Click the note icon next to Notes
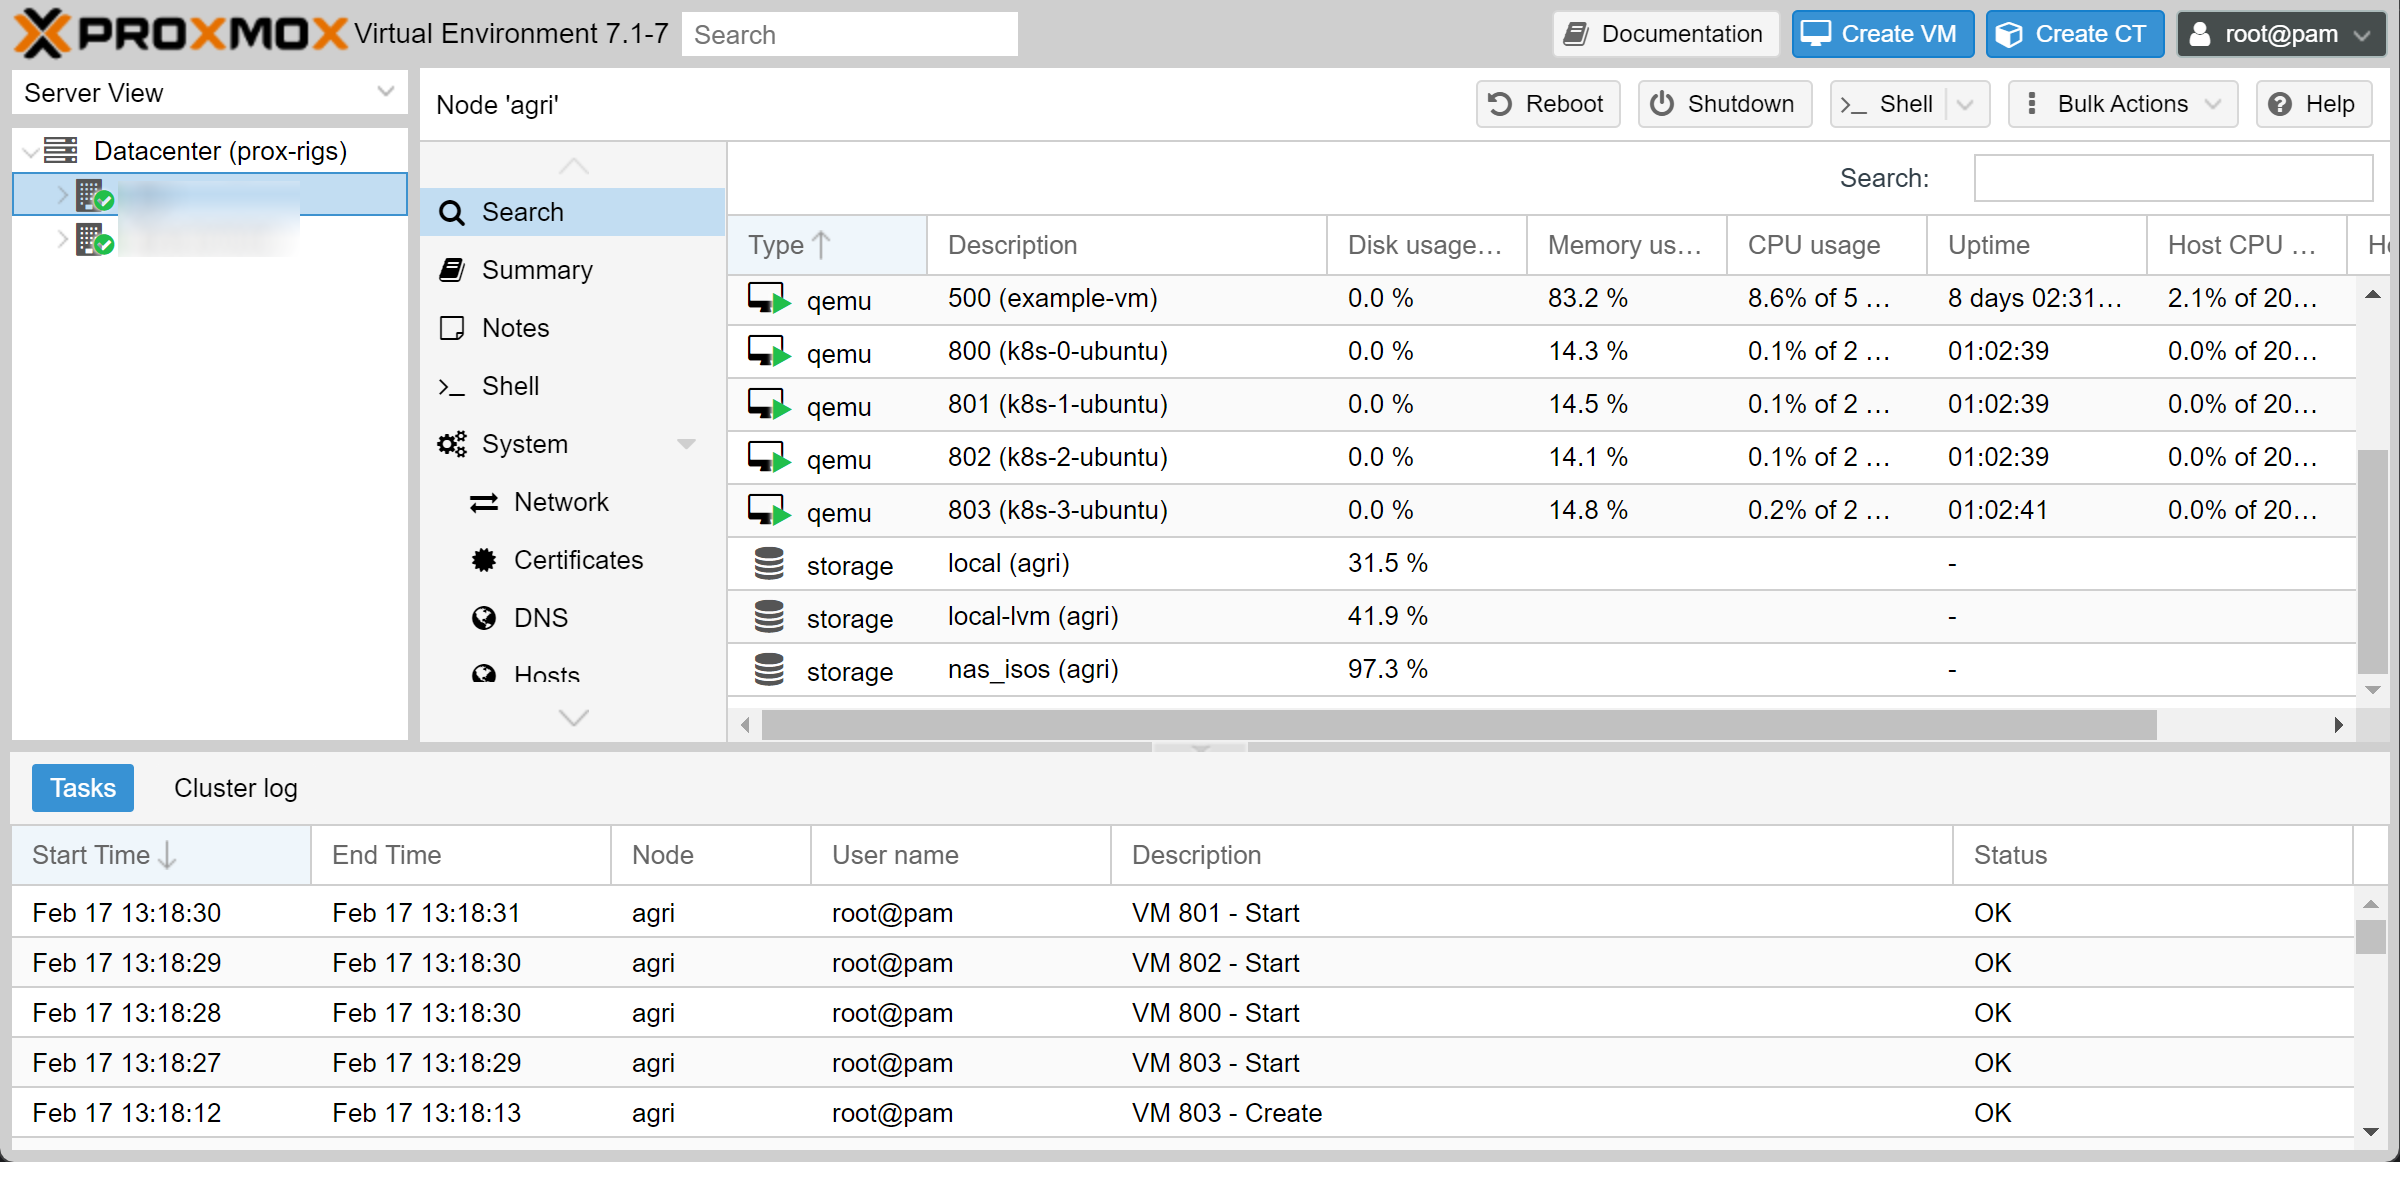 [x=452, y=328]
